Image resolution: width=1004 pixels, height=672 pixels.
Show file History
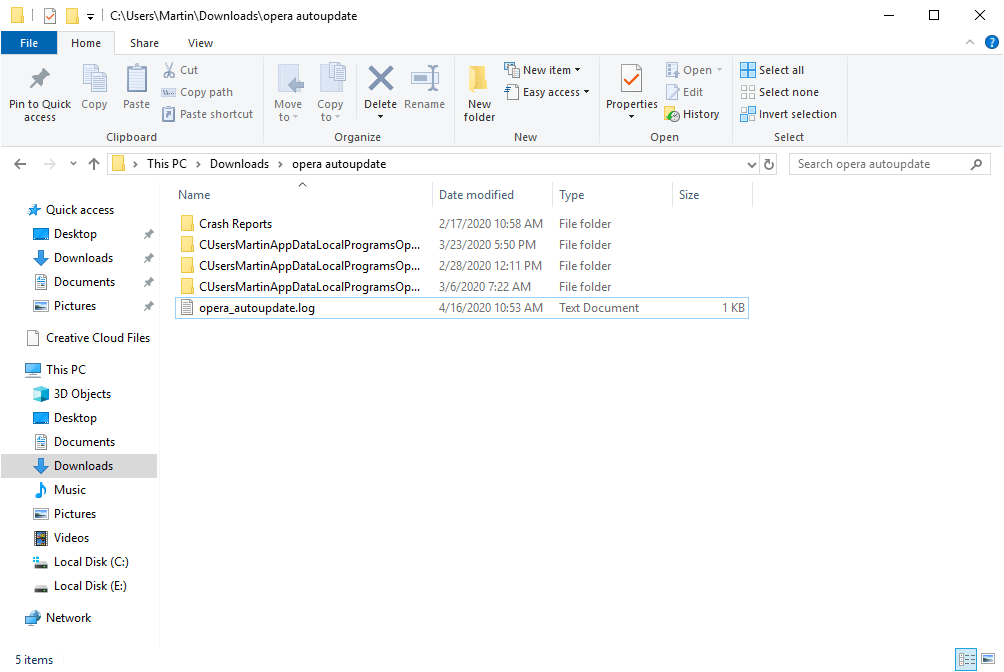point(692,114)
